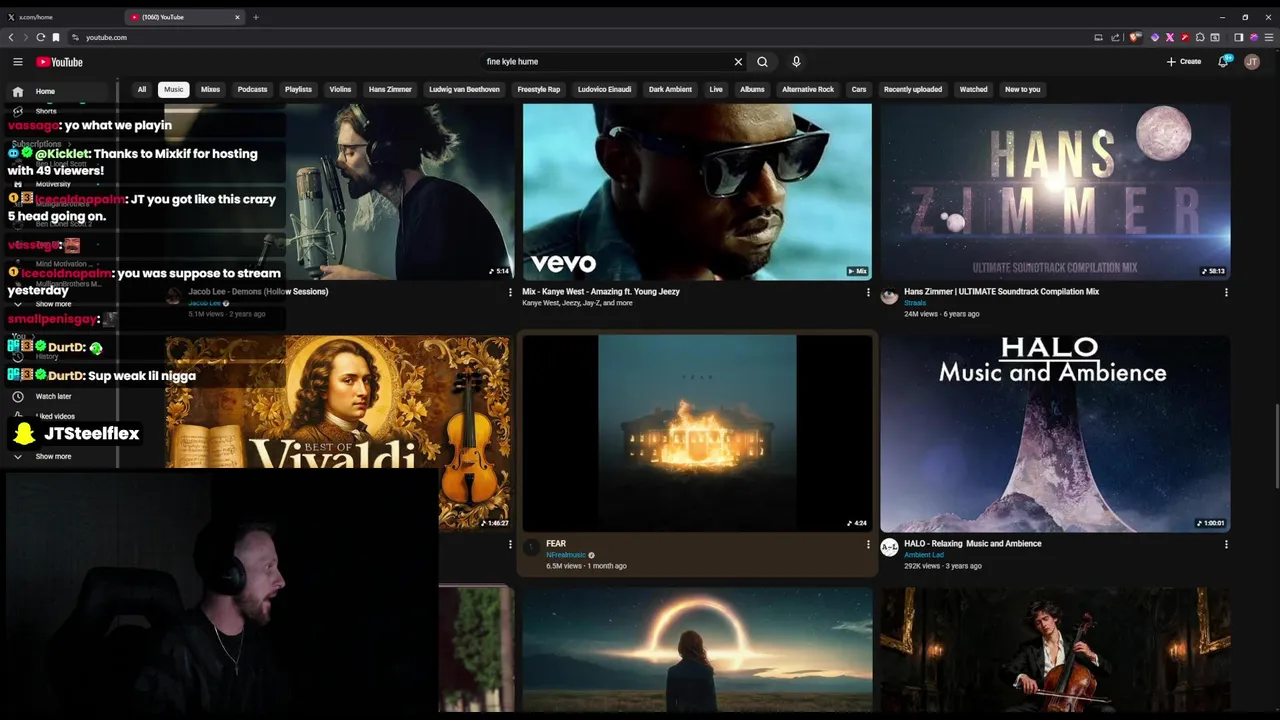Open the extensions puzzle piece icon

click(1200, 37)
